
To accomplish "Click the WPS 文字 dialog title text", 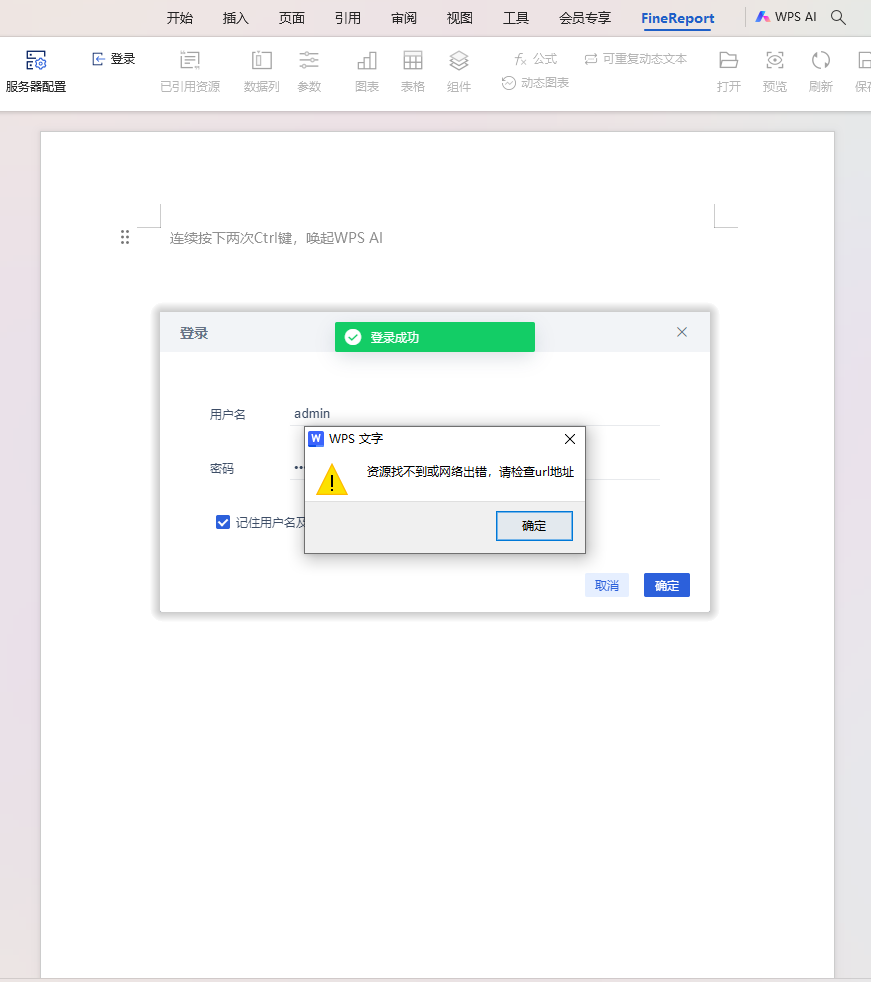I will pyautogui.click(x=356, y=438).
